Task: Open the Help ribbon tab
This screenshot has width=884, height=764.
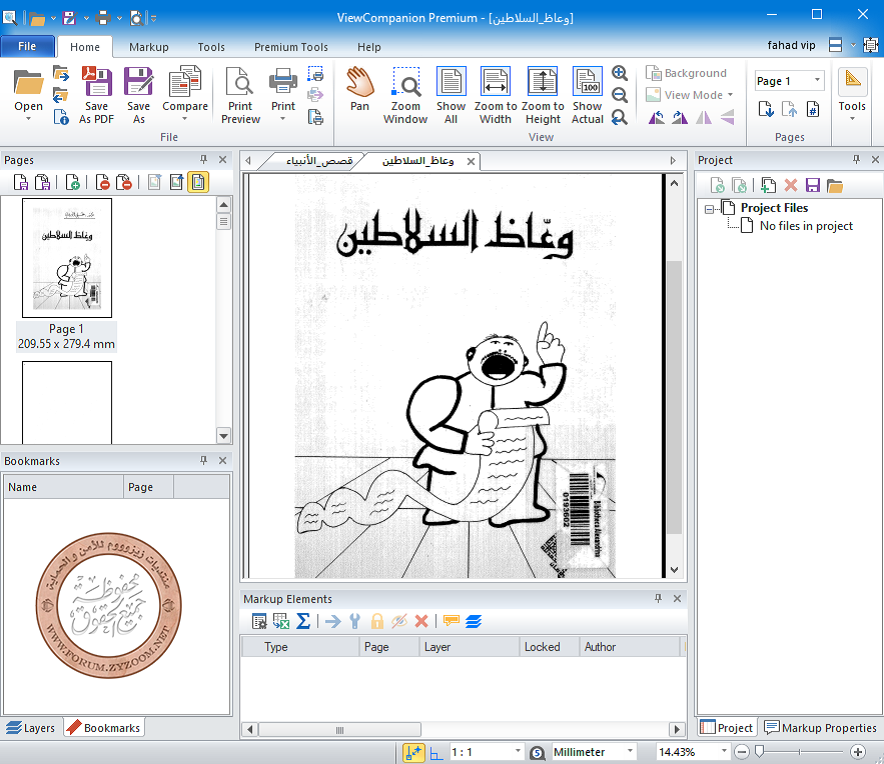Action: [x=369, y=47]
